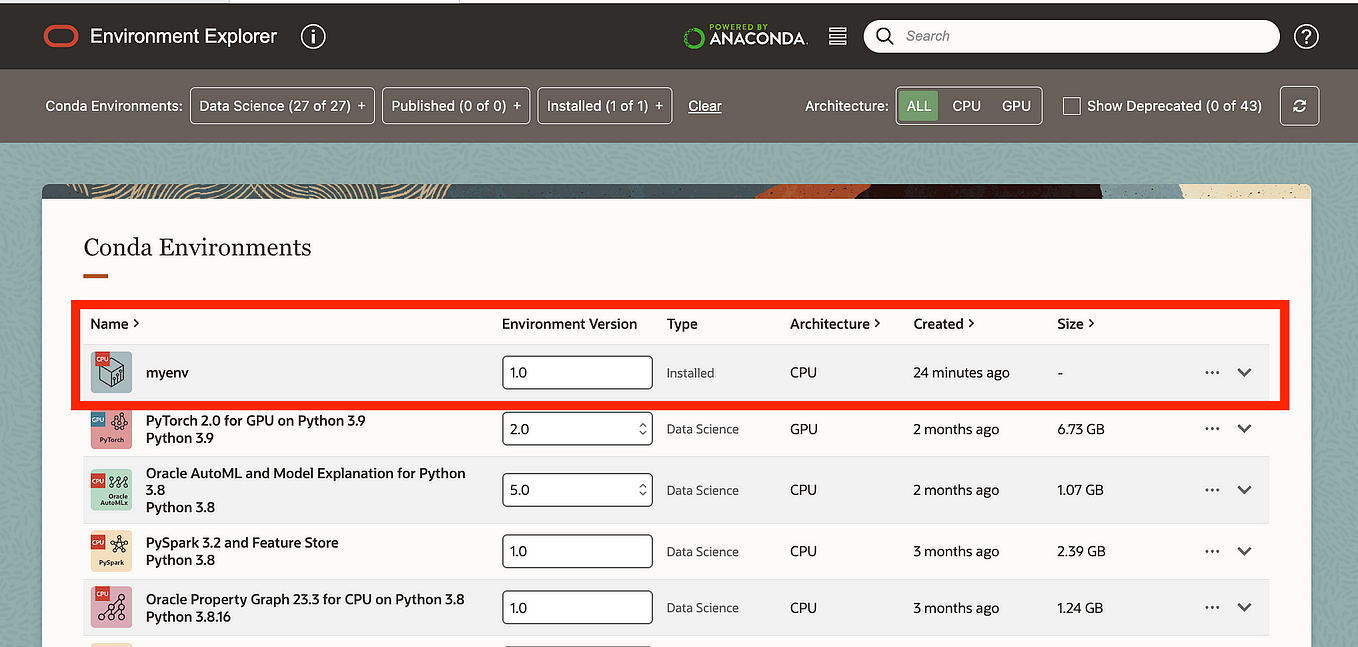Click the myenv environment icon
The width and height of the screenshot is (1358, 647).
pos(111,372)
